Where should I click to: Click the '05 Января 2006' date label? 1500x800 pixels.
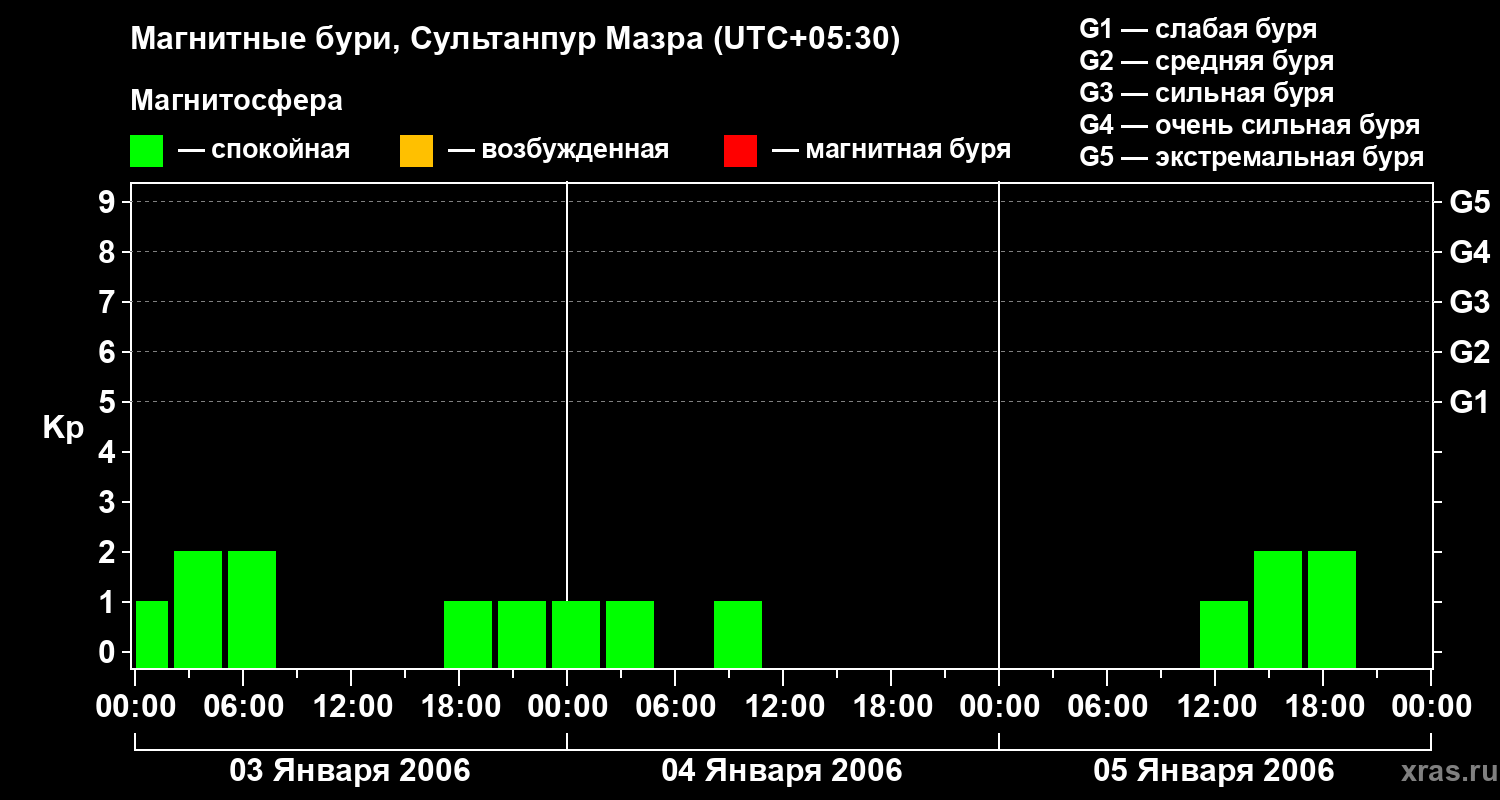coord(1214,771)
